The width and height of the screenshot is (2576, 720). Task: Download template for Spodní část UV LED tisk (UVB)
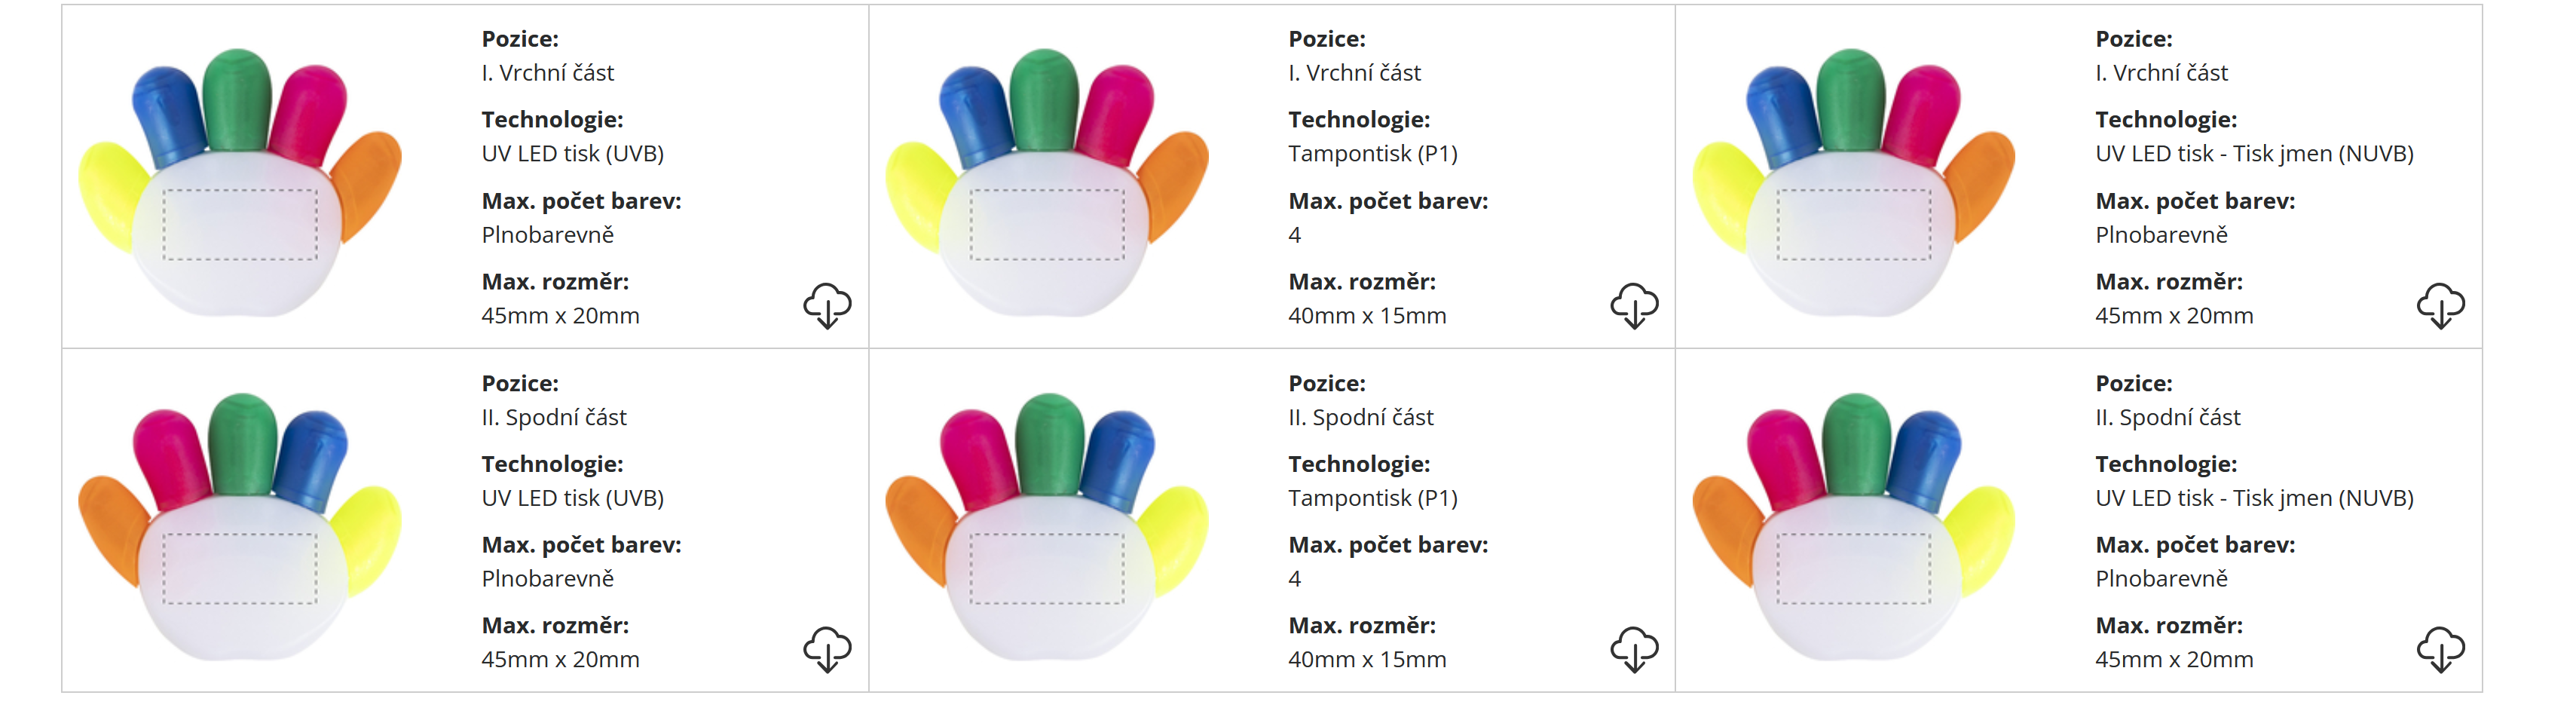point(827,649)
